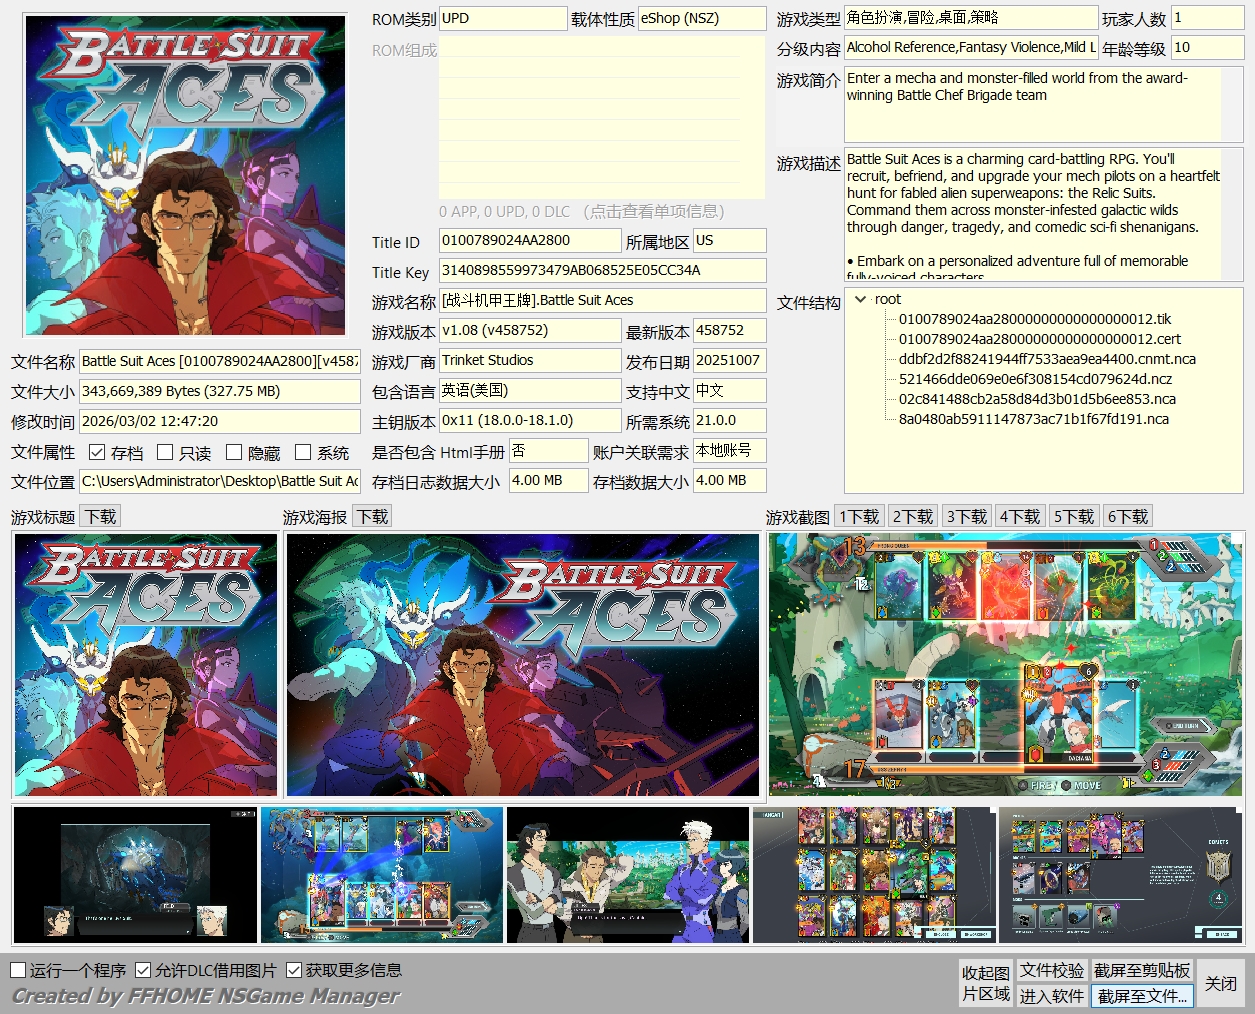Toggle the 存档 archive attribute checkbox
This screenshot has width=1255, height=1014.
tap(97, 452)
